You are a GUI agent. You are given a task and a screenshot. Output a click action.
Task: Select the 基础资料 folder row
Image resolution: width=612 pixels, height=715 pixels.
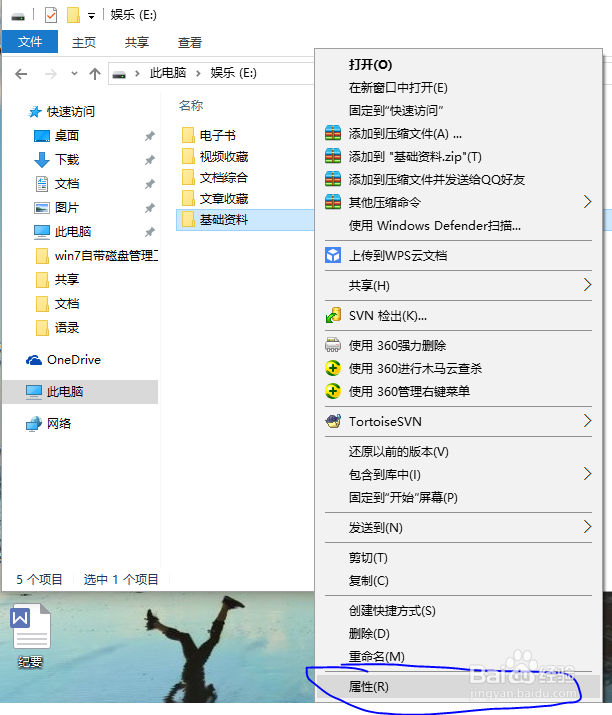click(245, 220)
